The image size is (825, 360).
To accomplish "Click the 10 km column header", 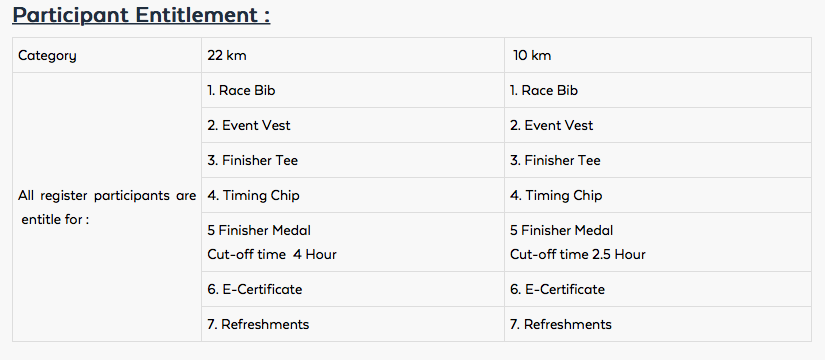I will click(x=658, y=55).
